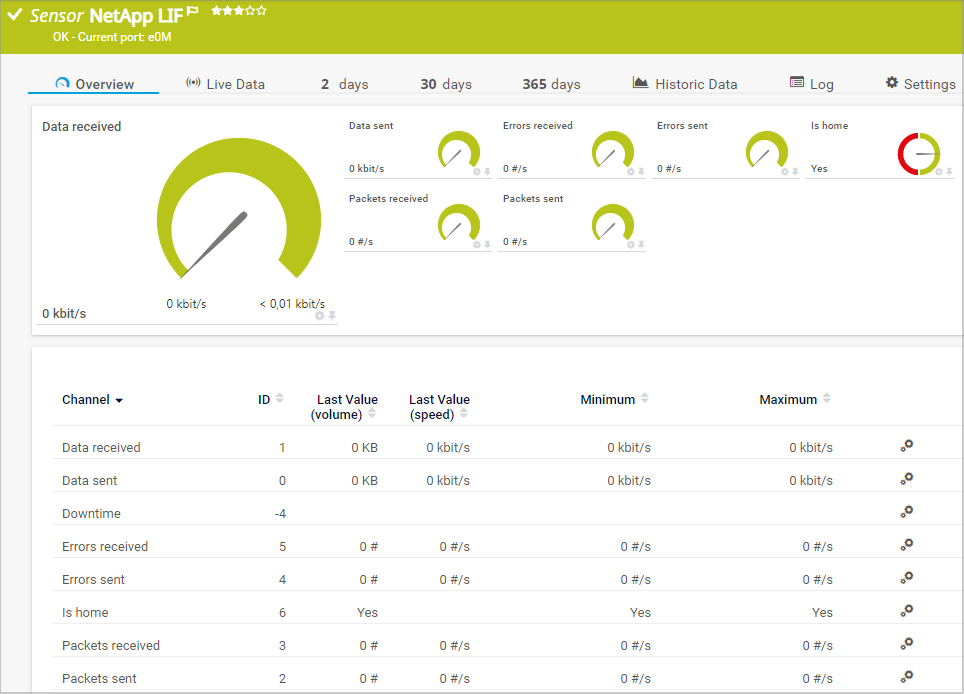The image size is (964, 694).
Task: Open settings gear for Data received channel row
Action: coord(906,446)
